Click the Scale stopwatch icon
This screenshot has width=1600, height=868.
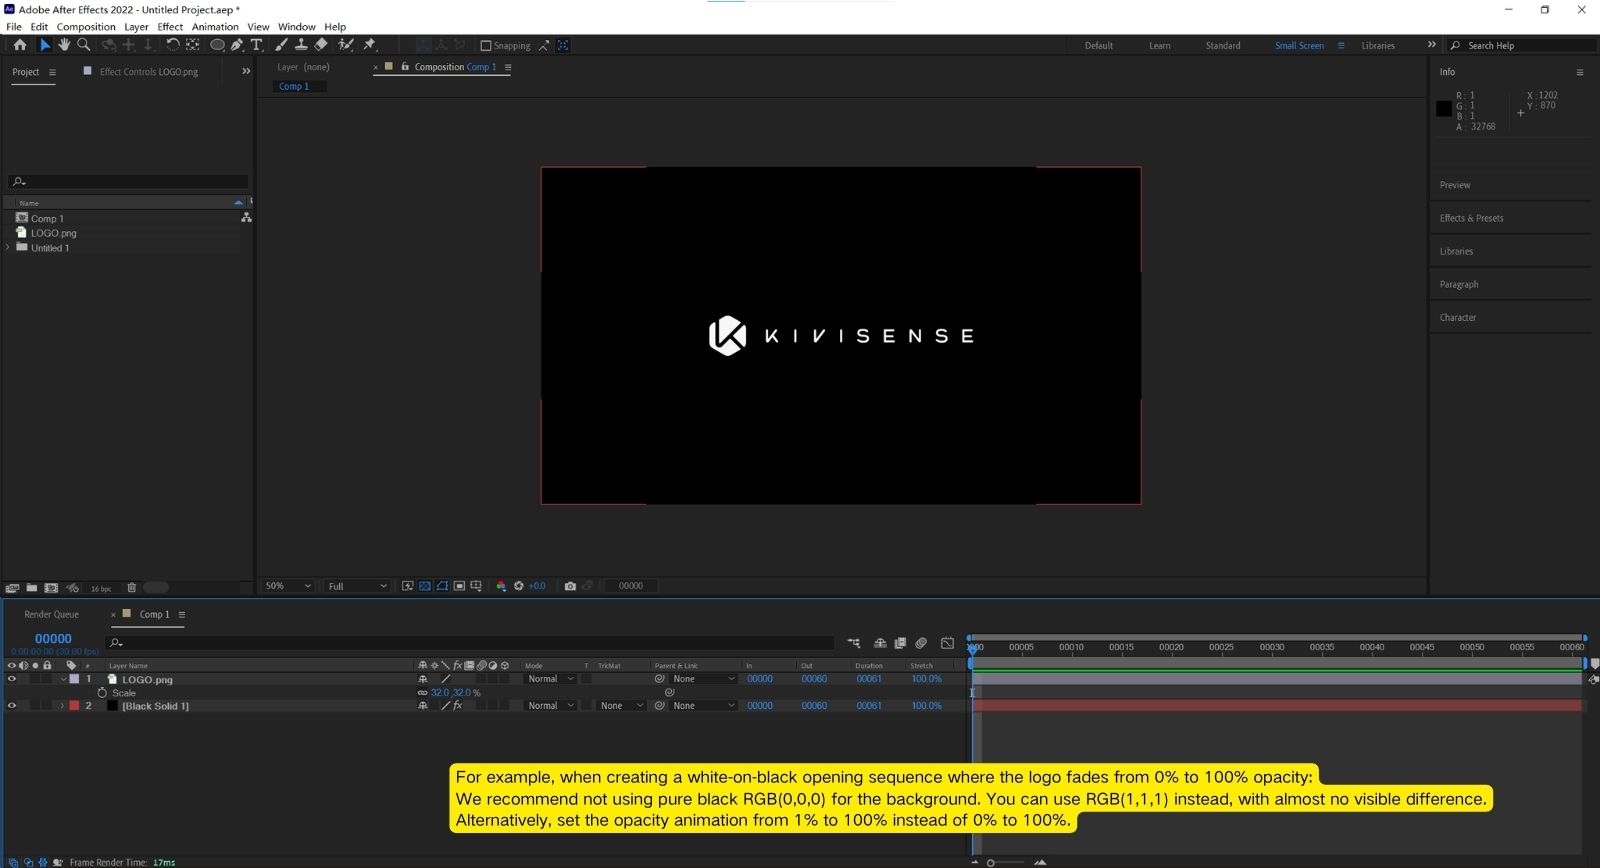pos(102,693)
